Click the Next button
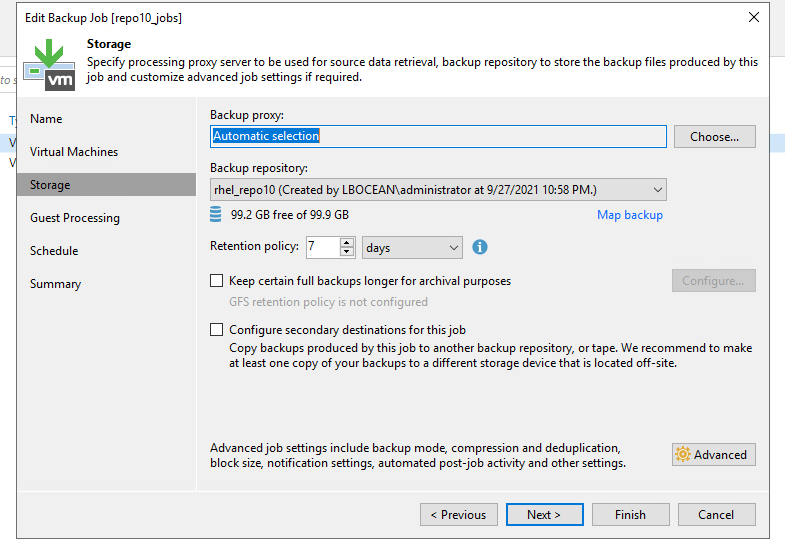 [543, 514]
